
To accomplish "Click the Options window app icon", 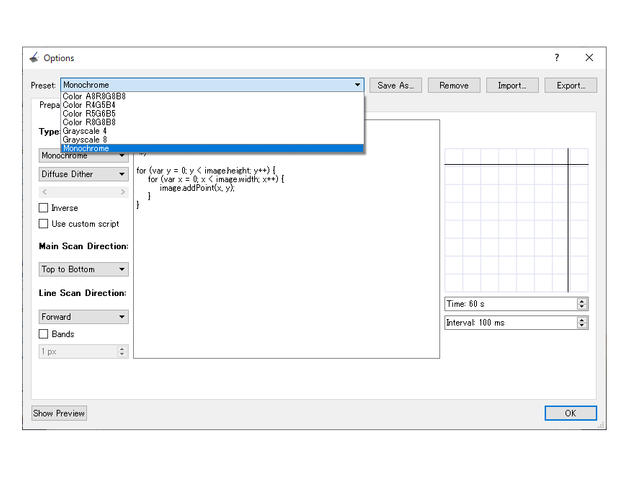I will pos(34,58).
